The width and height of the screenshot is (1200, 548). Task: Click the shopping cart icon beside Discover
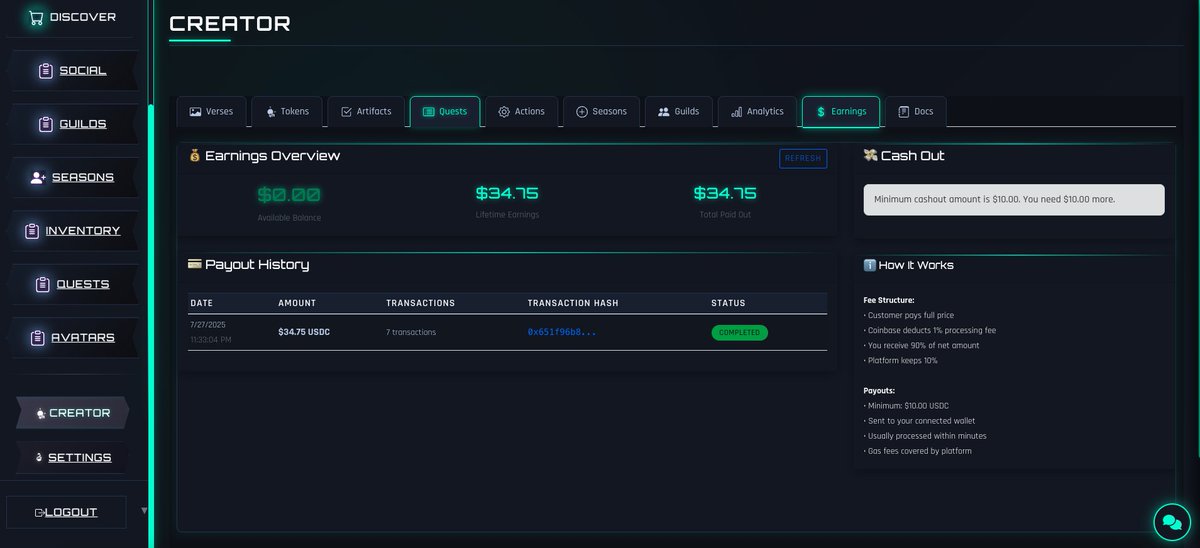tap(36, 17)
